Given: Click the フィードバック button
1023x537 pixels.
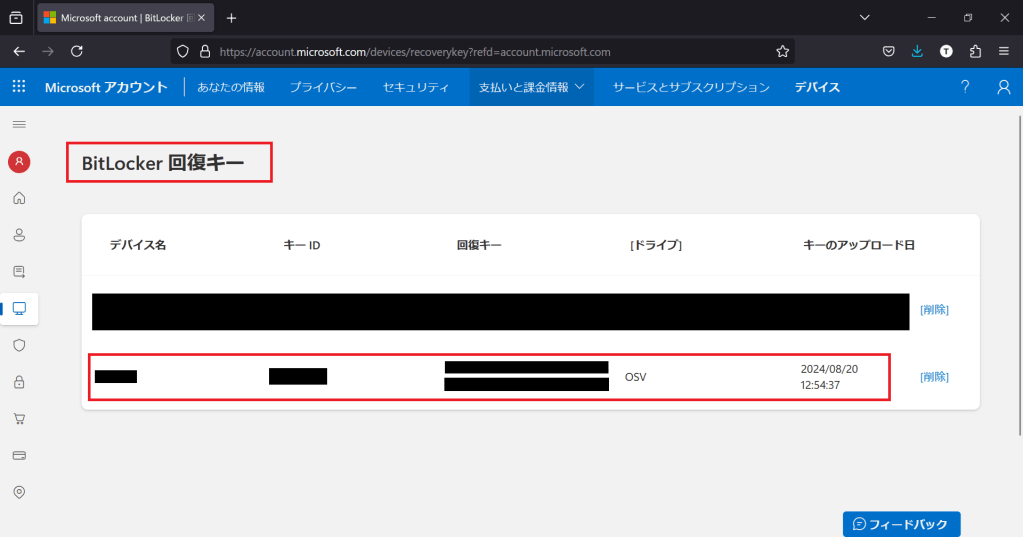Looking at the screenshot, I should [901, 524].
